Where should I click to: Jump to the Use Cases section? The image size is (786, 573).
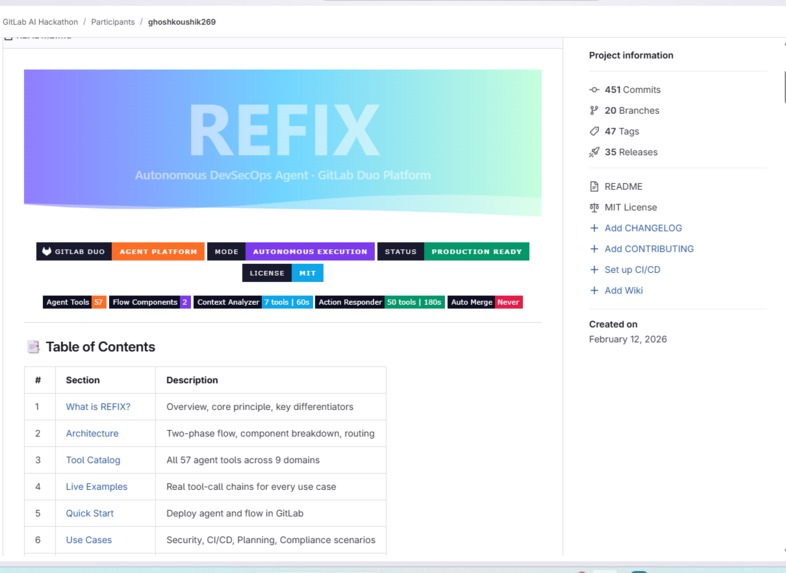(x=89, y=539)
